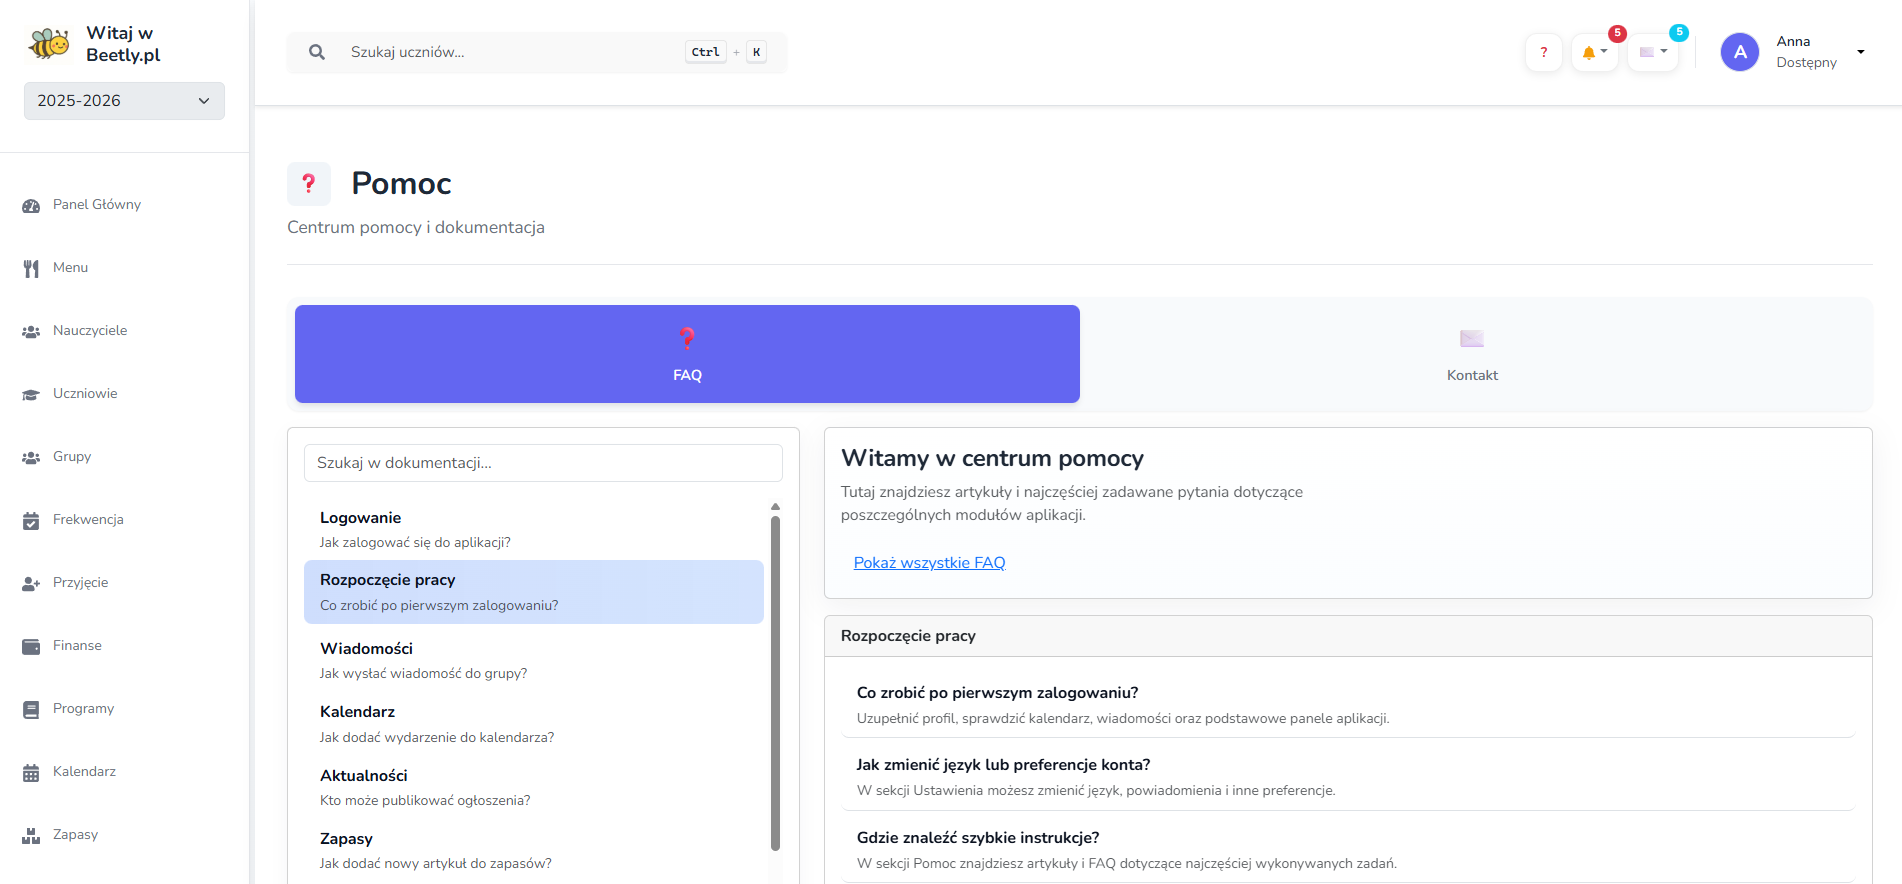Click the Programy book icon
Viewport: 1902px width, 884px height.
pyautogui.click(x=31, y=709)
